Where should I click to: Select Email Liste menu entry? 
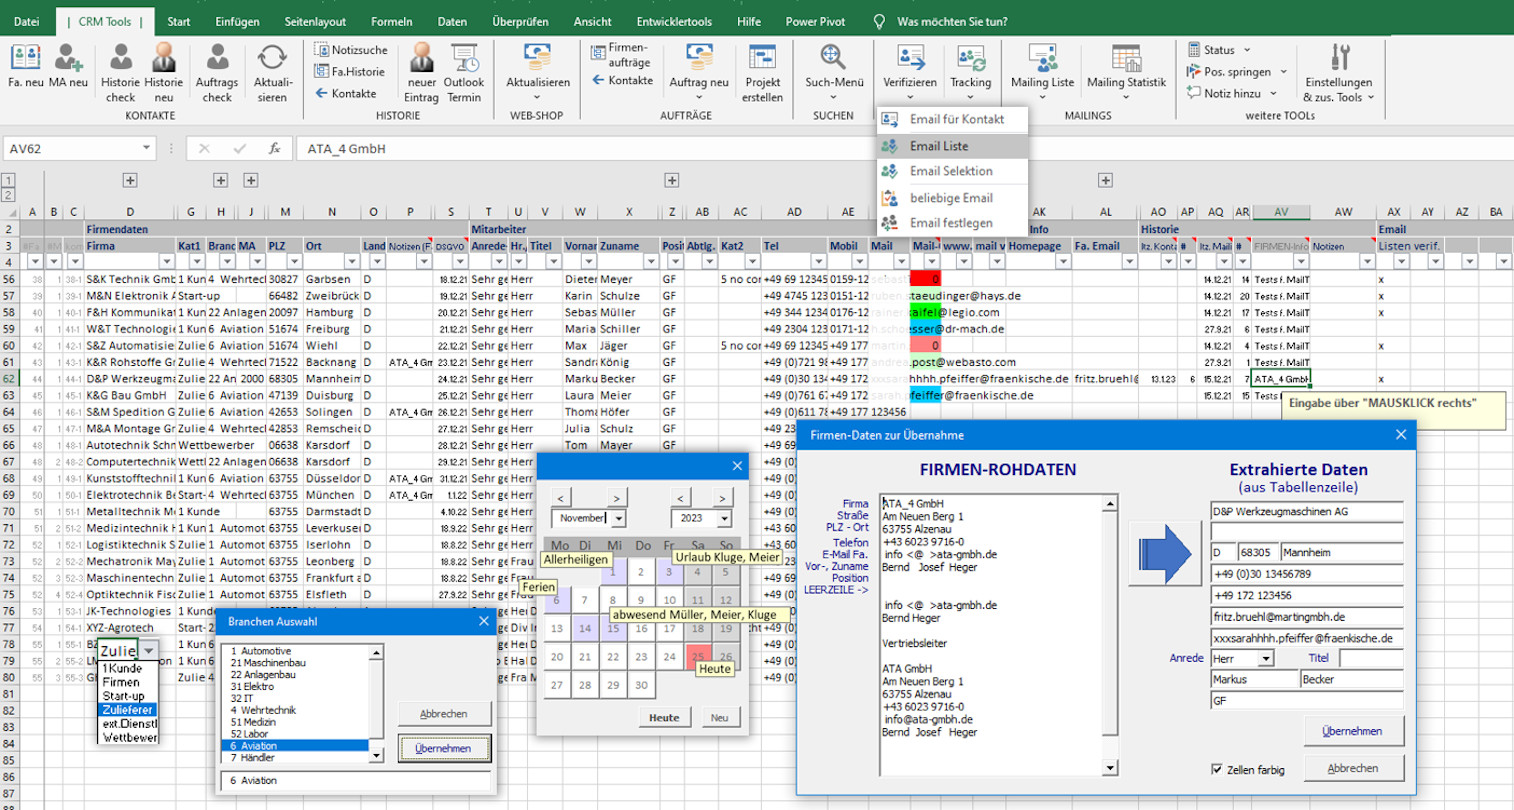coord(952,146)
